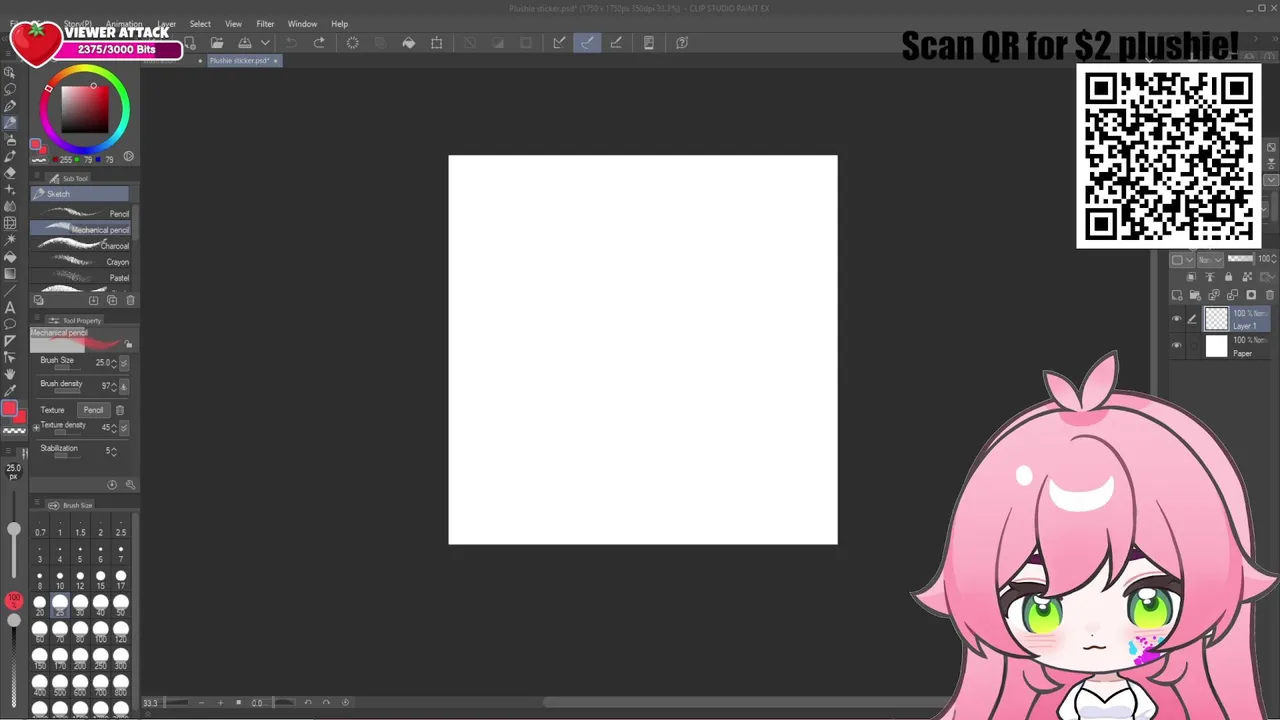Open the Window menu

click(x=302, y=24)
